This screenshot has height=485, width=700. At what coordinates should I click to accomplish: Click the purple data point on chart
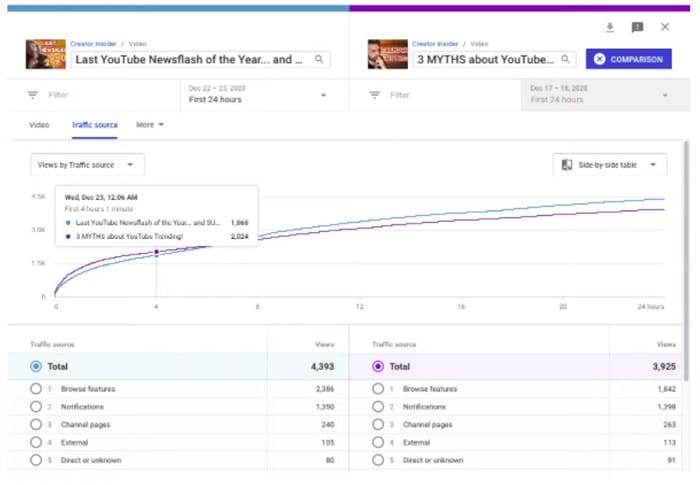coord(156,252)
